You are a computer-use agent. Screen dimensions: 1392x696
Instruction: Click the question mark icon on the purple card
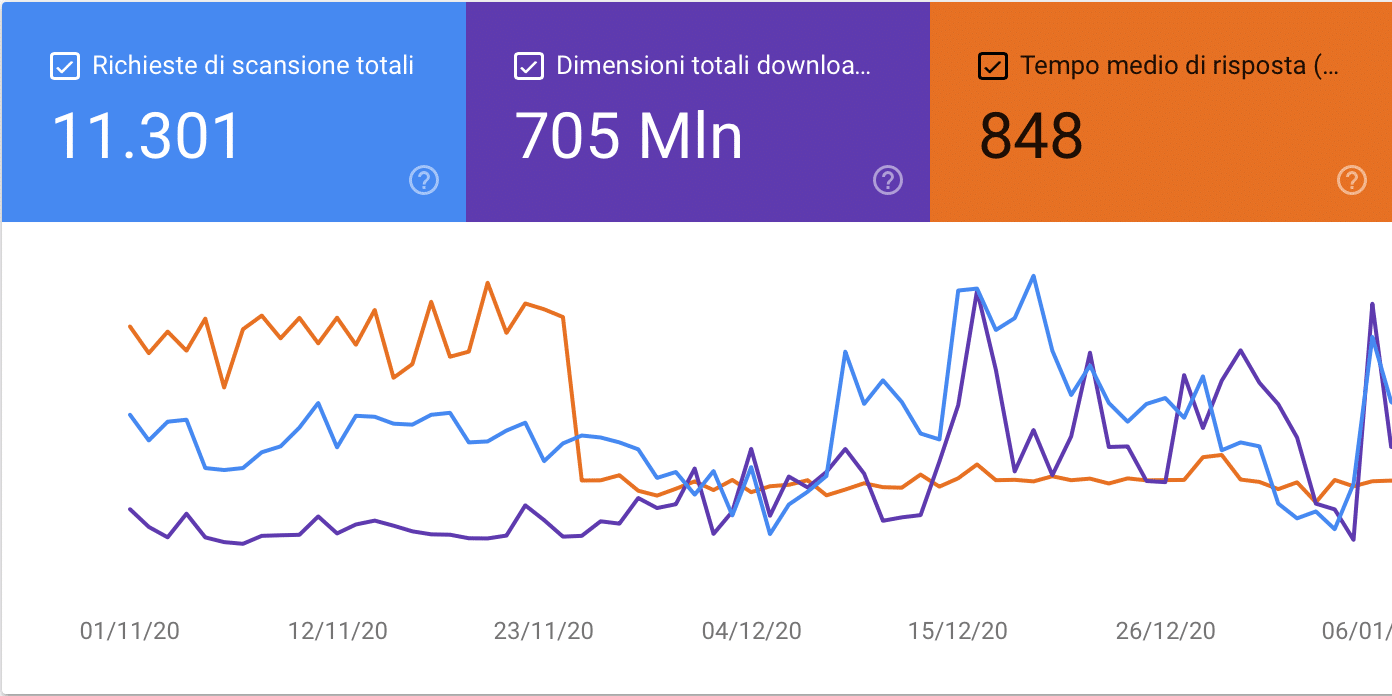pos(888,181)
